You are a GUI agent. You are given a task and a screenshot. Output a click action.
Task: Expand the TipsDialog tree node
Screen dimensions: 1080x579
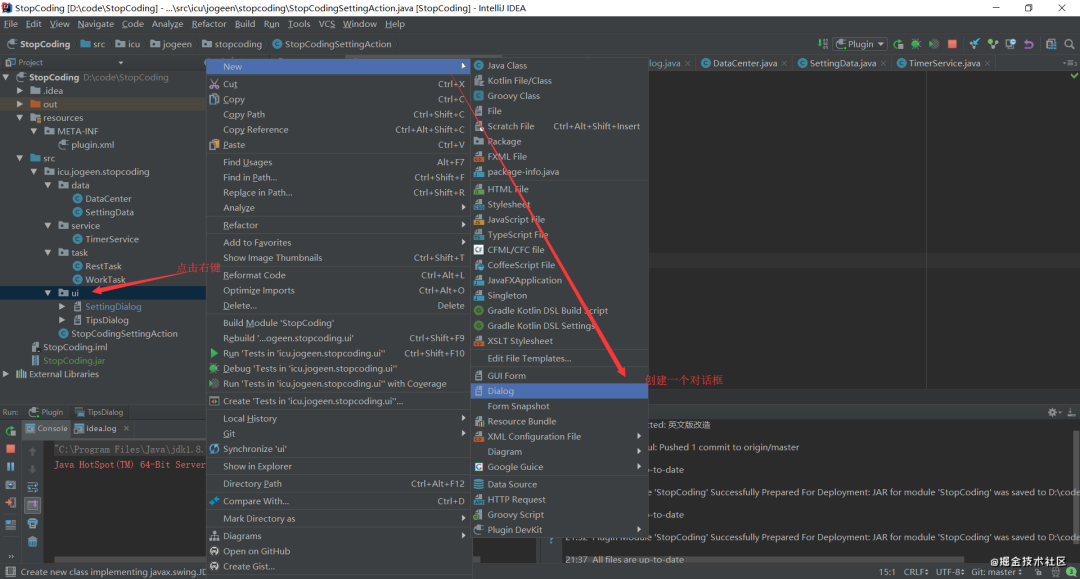62,320
